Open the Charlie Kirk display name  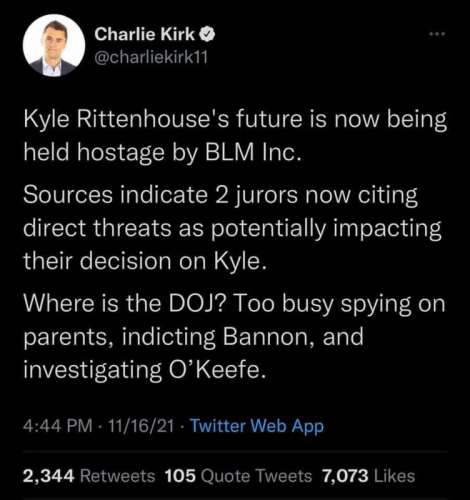click(x=144, y=34)
